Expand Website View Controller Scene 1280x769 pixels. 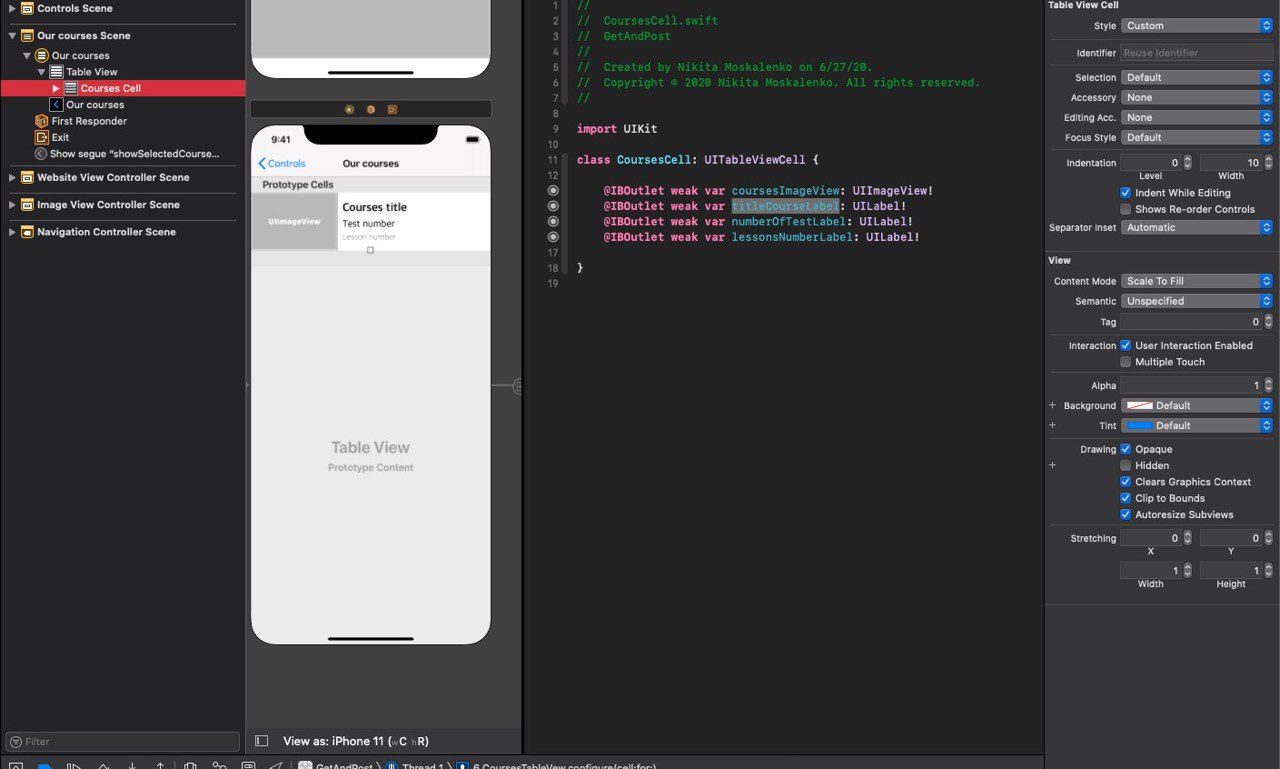tap(12, 177)
